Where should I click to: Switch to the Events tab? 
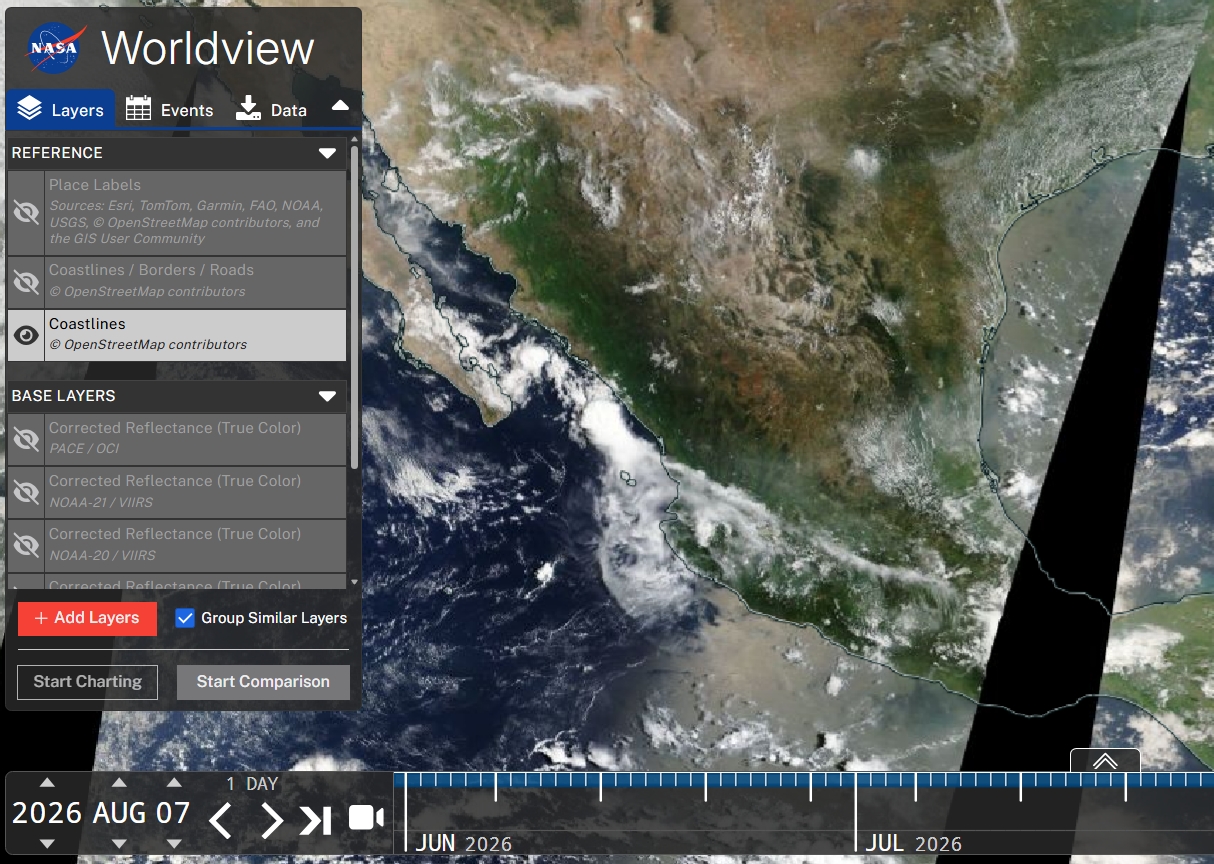169,109
